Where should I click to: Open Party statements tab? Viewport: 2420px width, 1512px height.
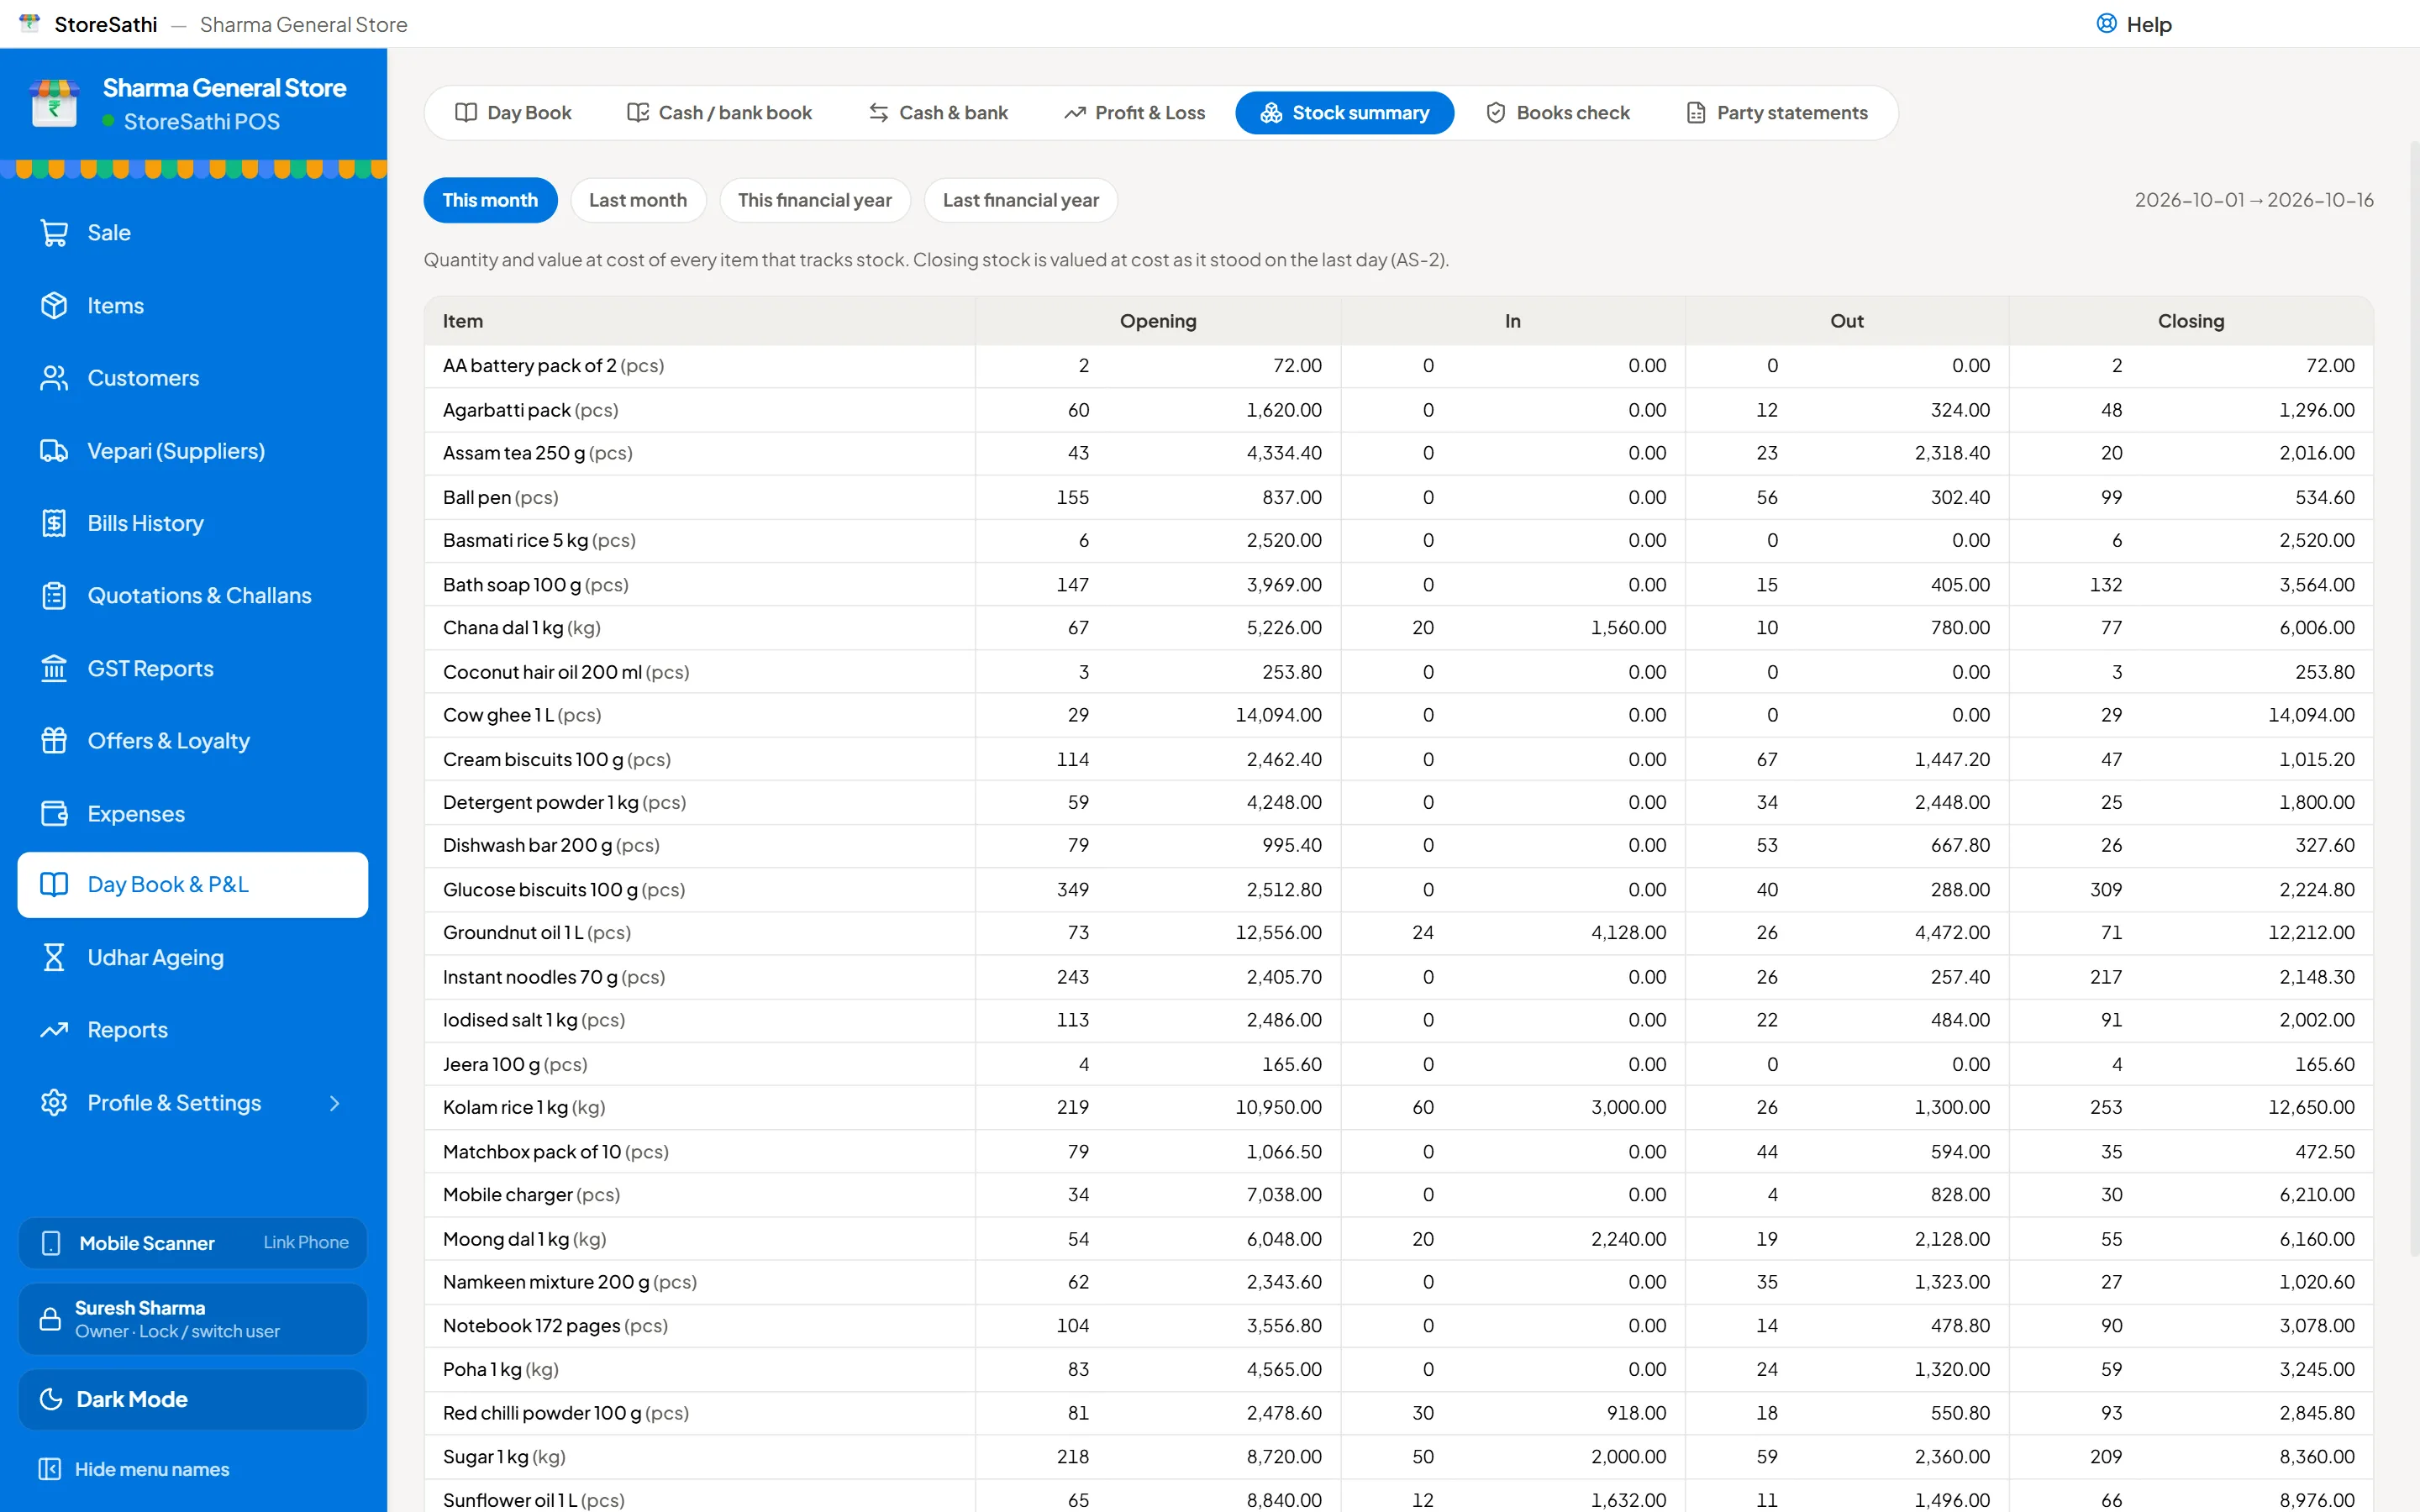[x=1777, y=113]
